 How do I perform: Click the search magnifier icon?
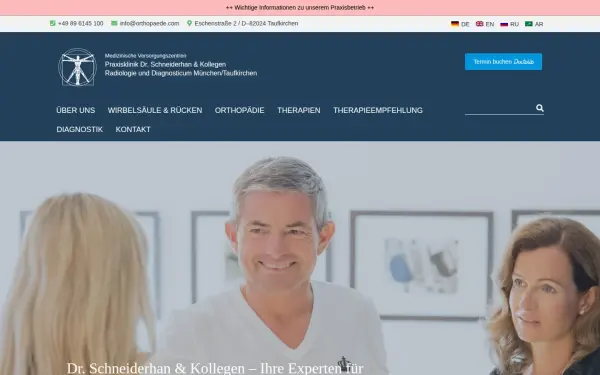[540, 108]
